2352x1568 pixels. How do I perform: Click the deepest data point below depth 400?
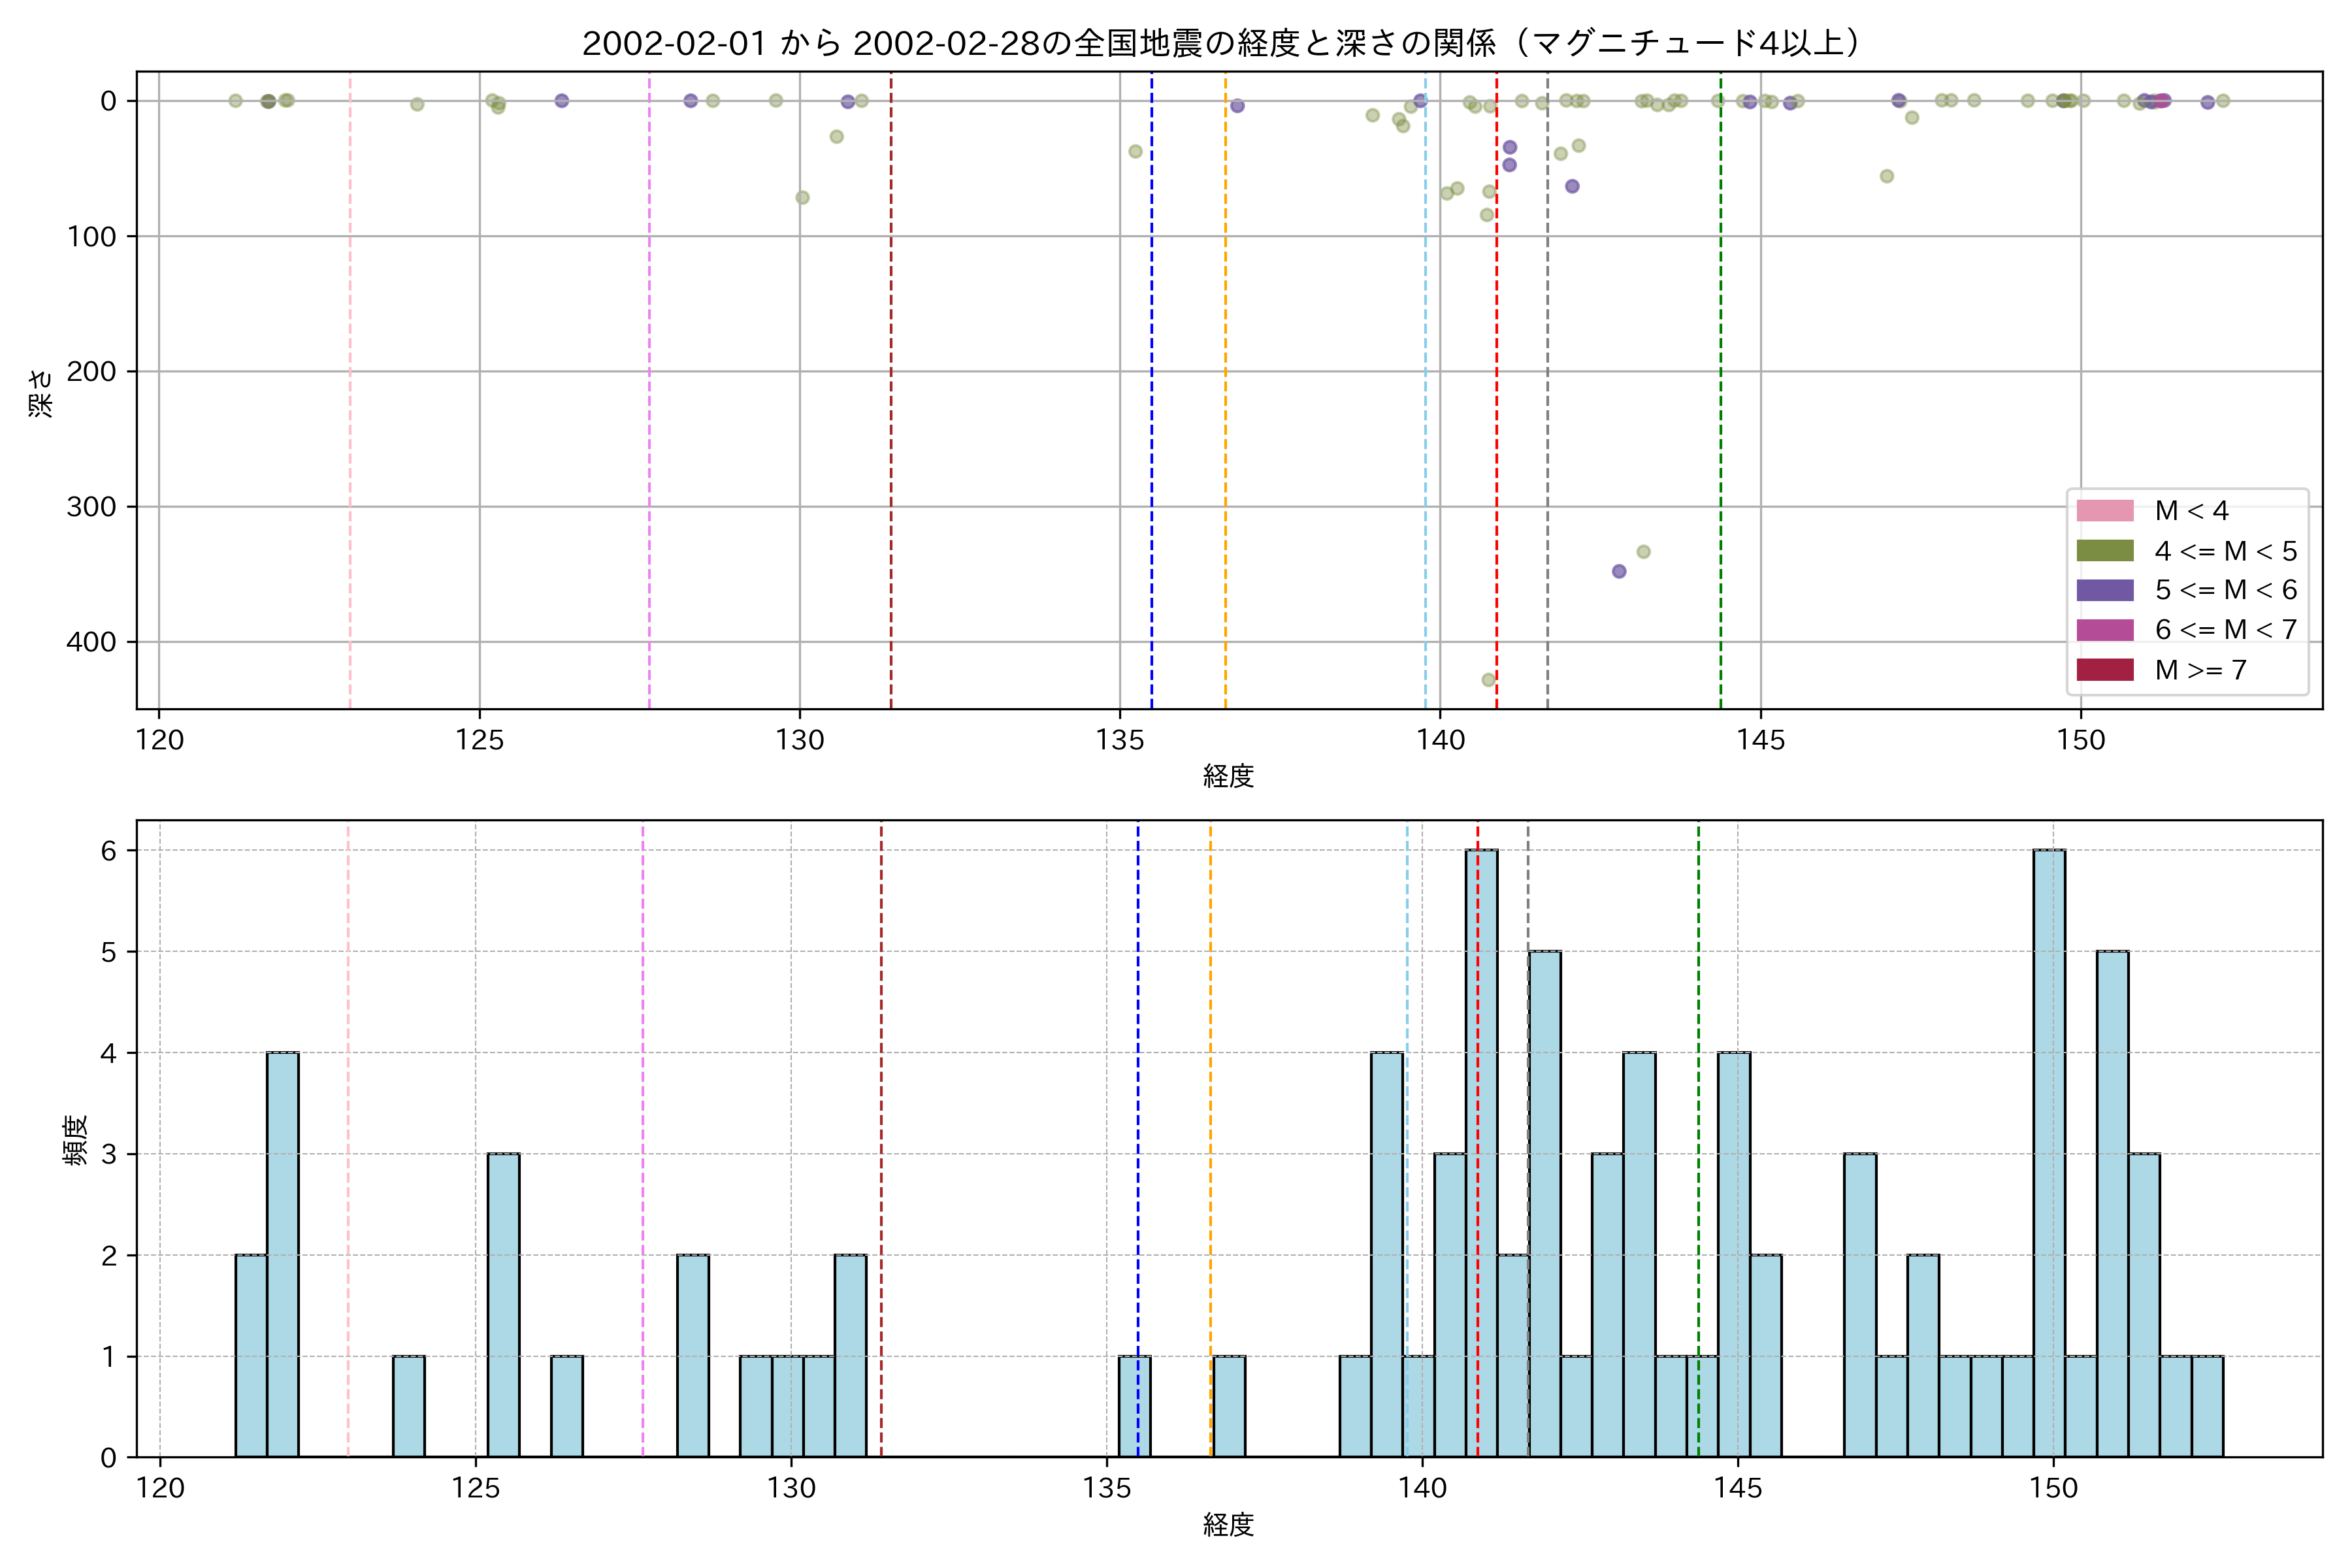pos(1488,680)
